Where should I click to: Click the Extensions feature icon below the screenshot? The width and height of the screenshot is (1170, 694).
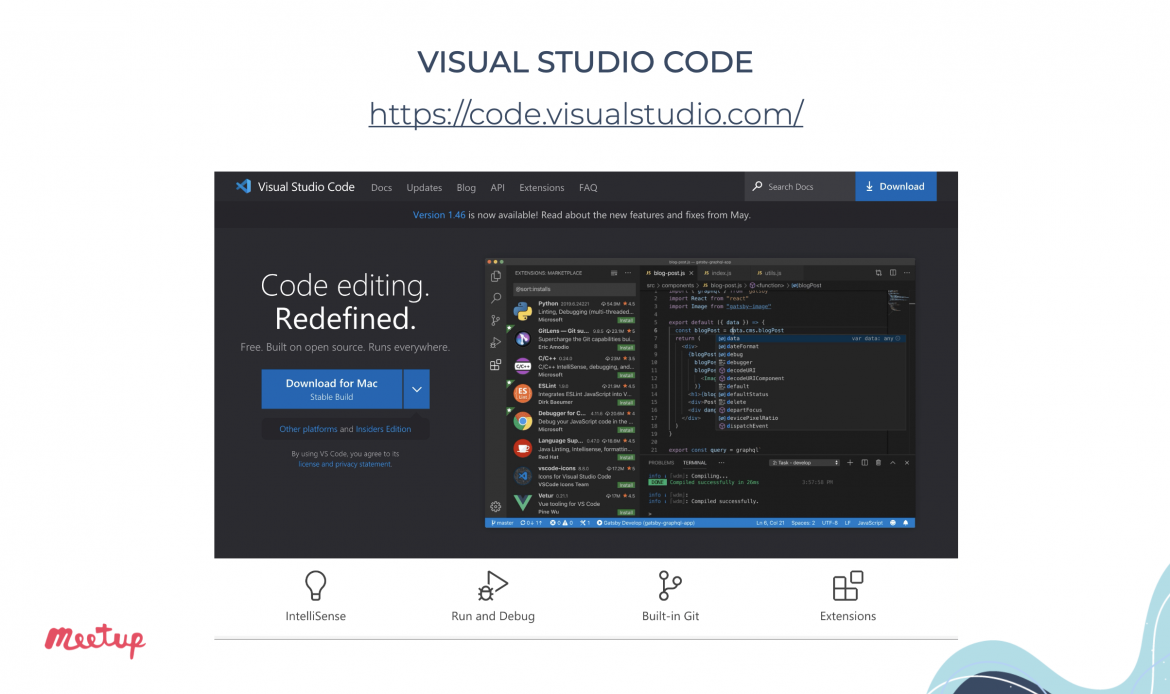click(x=848, y=586)
